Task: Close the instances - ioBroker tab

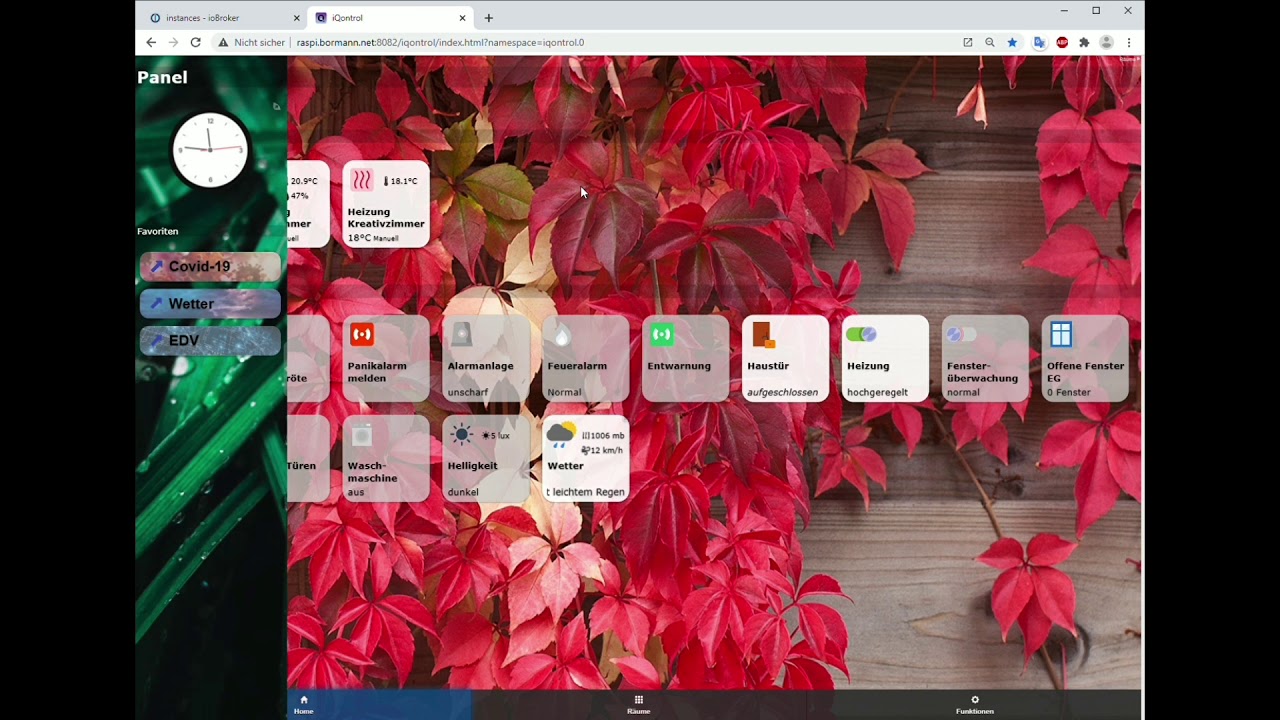Action: click(296, 18)
